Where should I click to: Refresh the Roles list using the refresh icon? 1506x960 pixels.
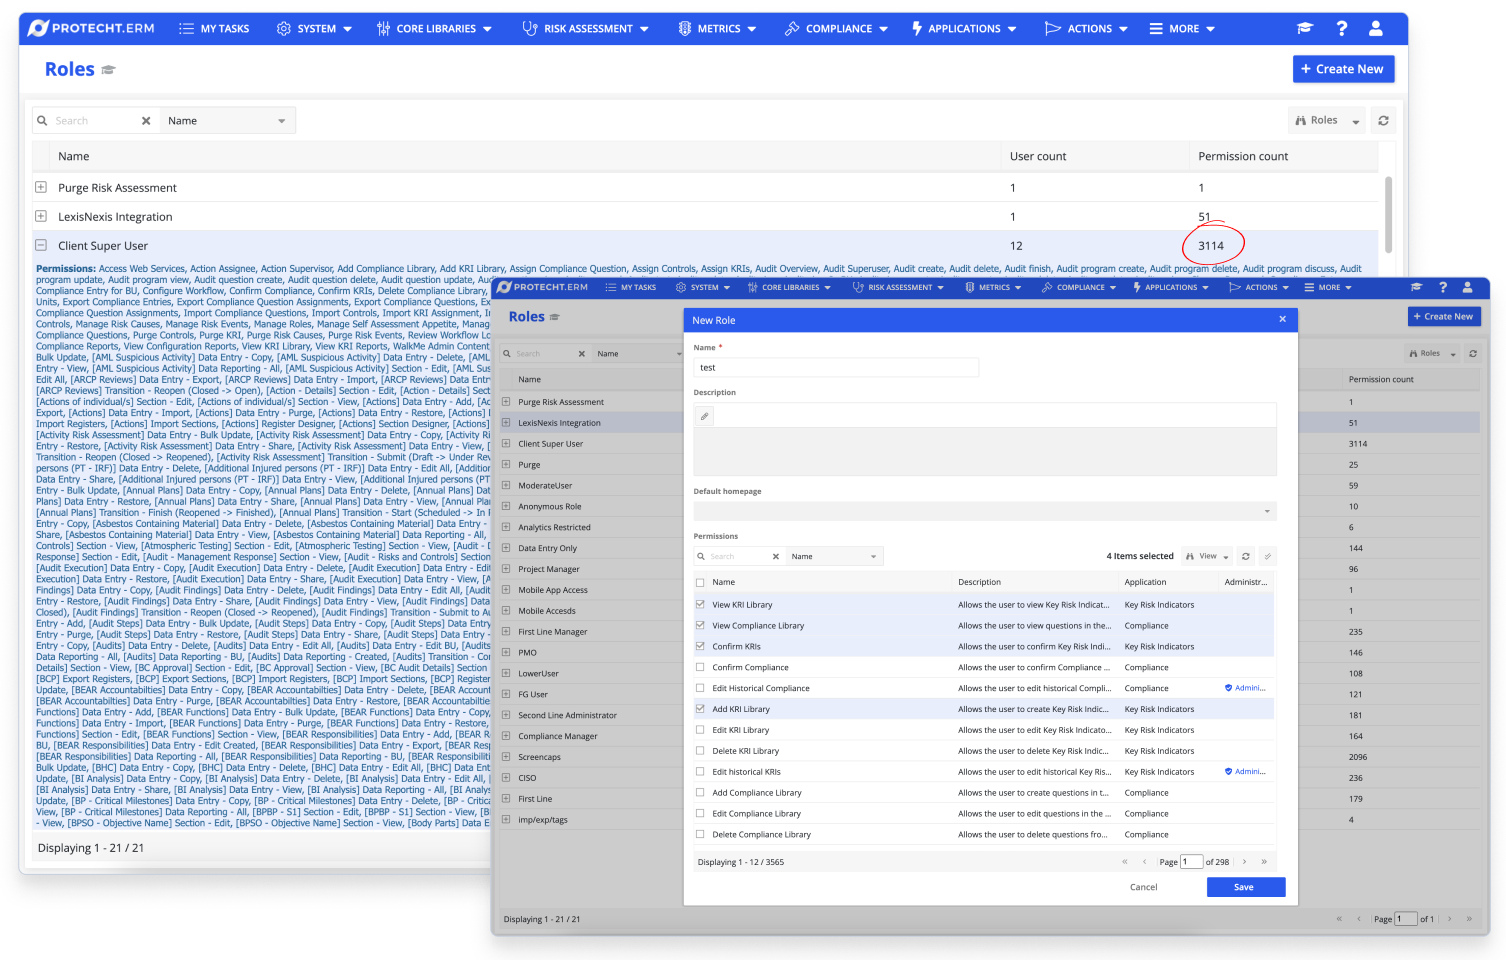pos(1383,120)
